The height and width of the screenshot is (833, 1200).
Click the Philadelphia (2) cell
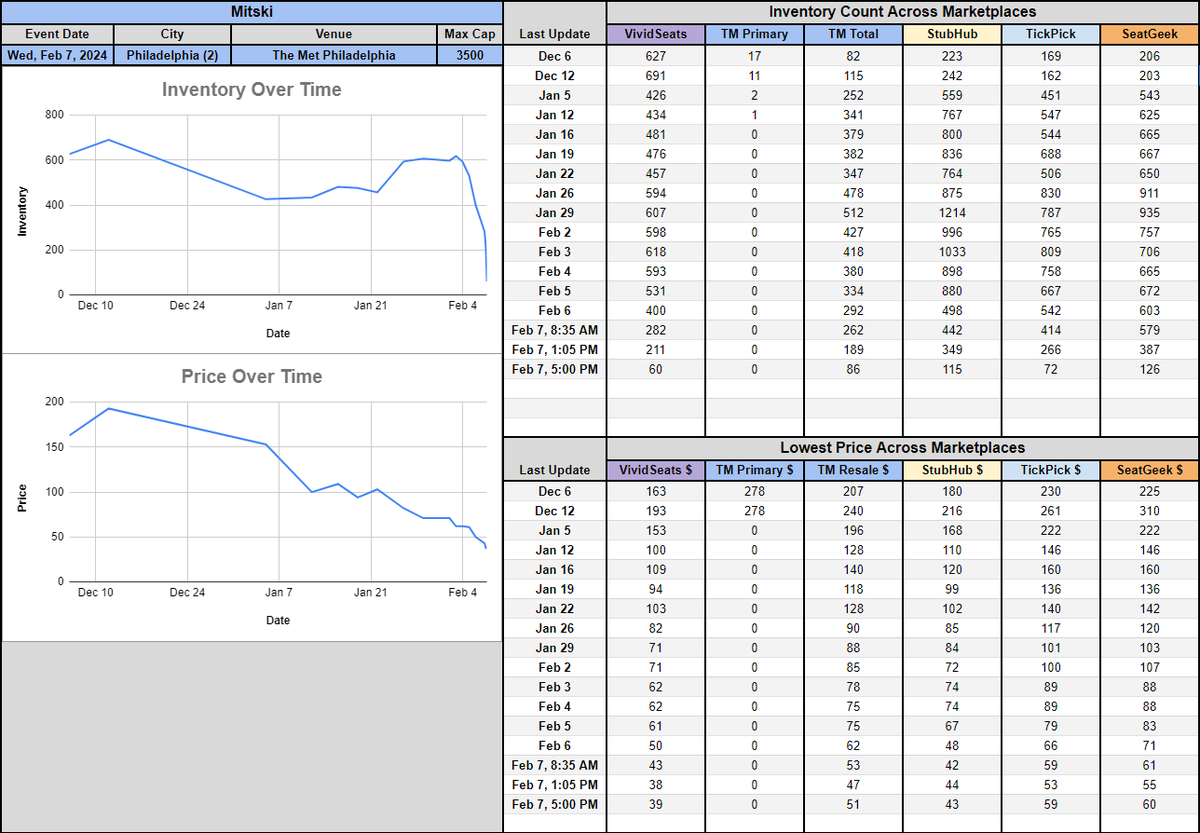pos(172,55)
